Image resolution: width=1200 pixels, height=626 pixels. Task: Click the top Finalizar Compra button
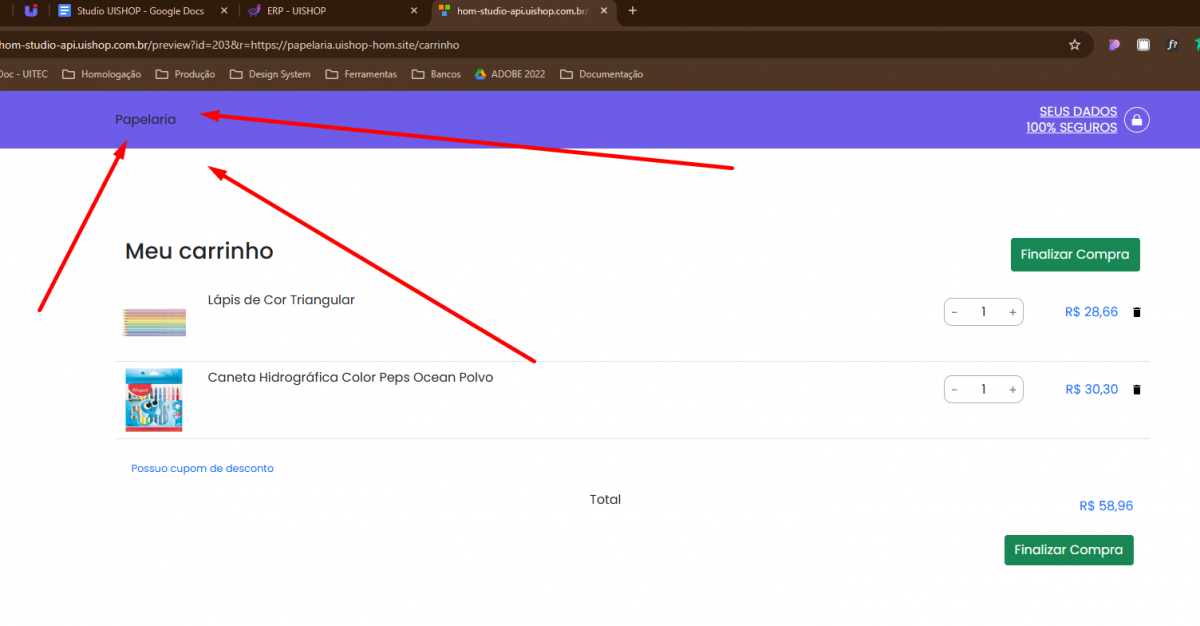tap(1075, 254)
